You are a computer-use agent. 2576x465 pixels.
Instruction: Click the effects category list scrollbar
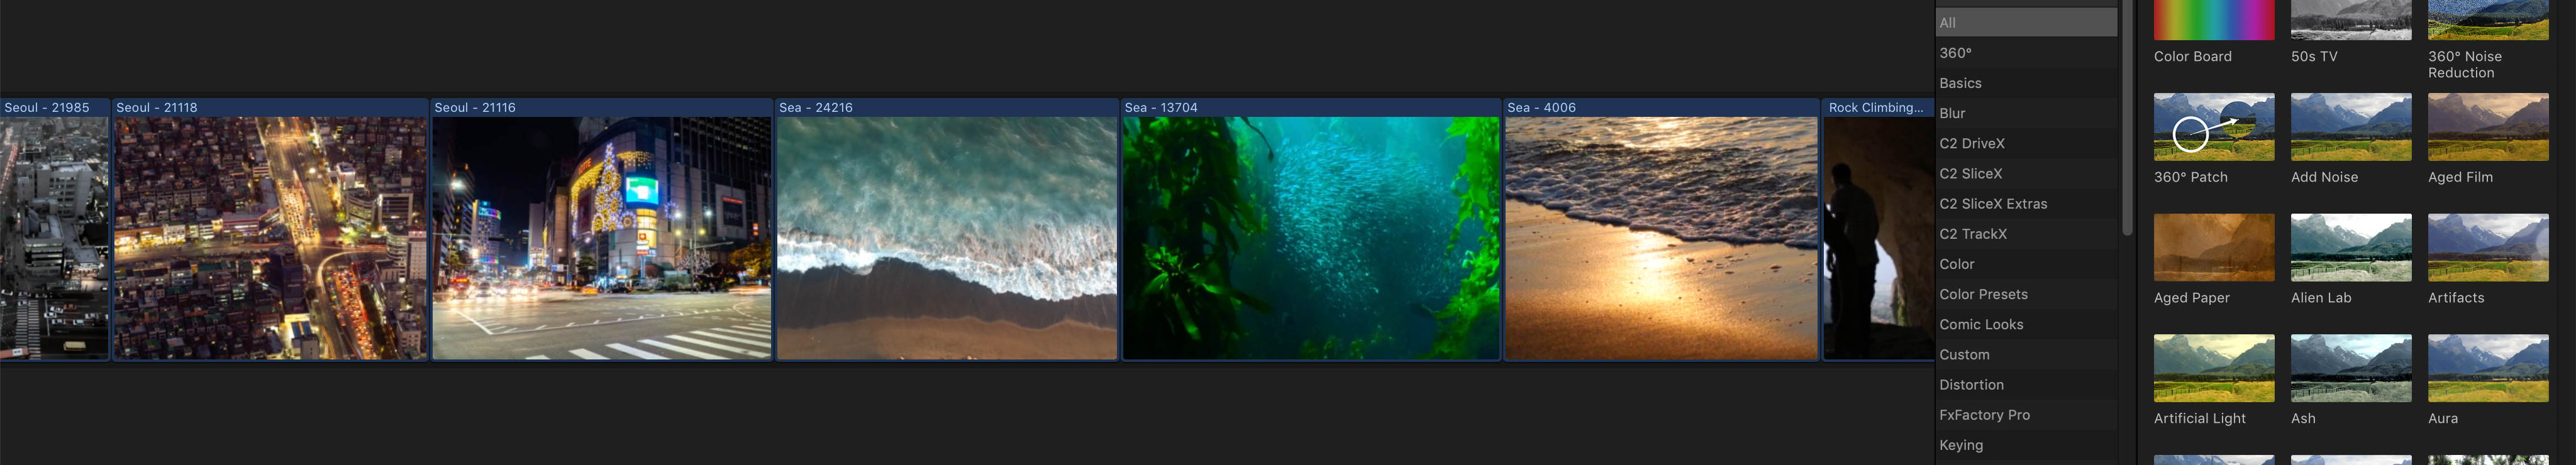pos(2126,120)
